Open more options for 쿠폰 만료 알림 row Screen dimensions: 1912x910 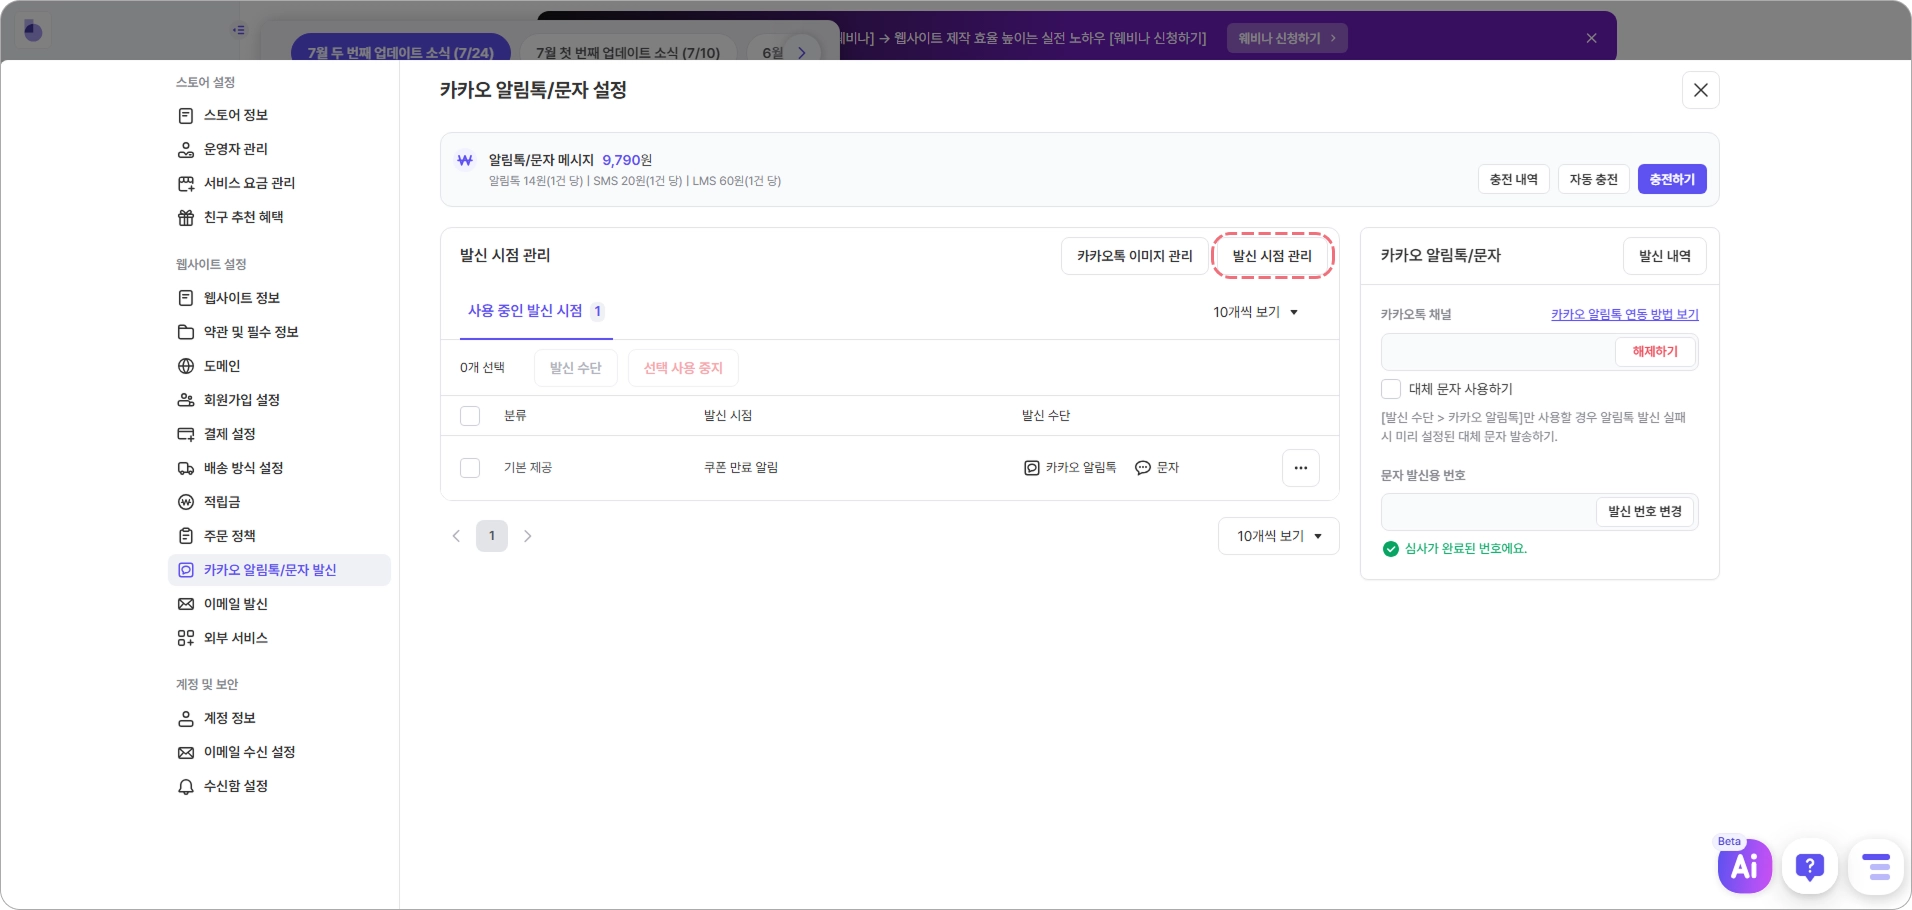point(1300,468)
